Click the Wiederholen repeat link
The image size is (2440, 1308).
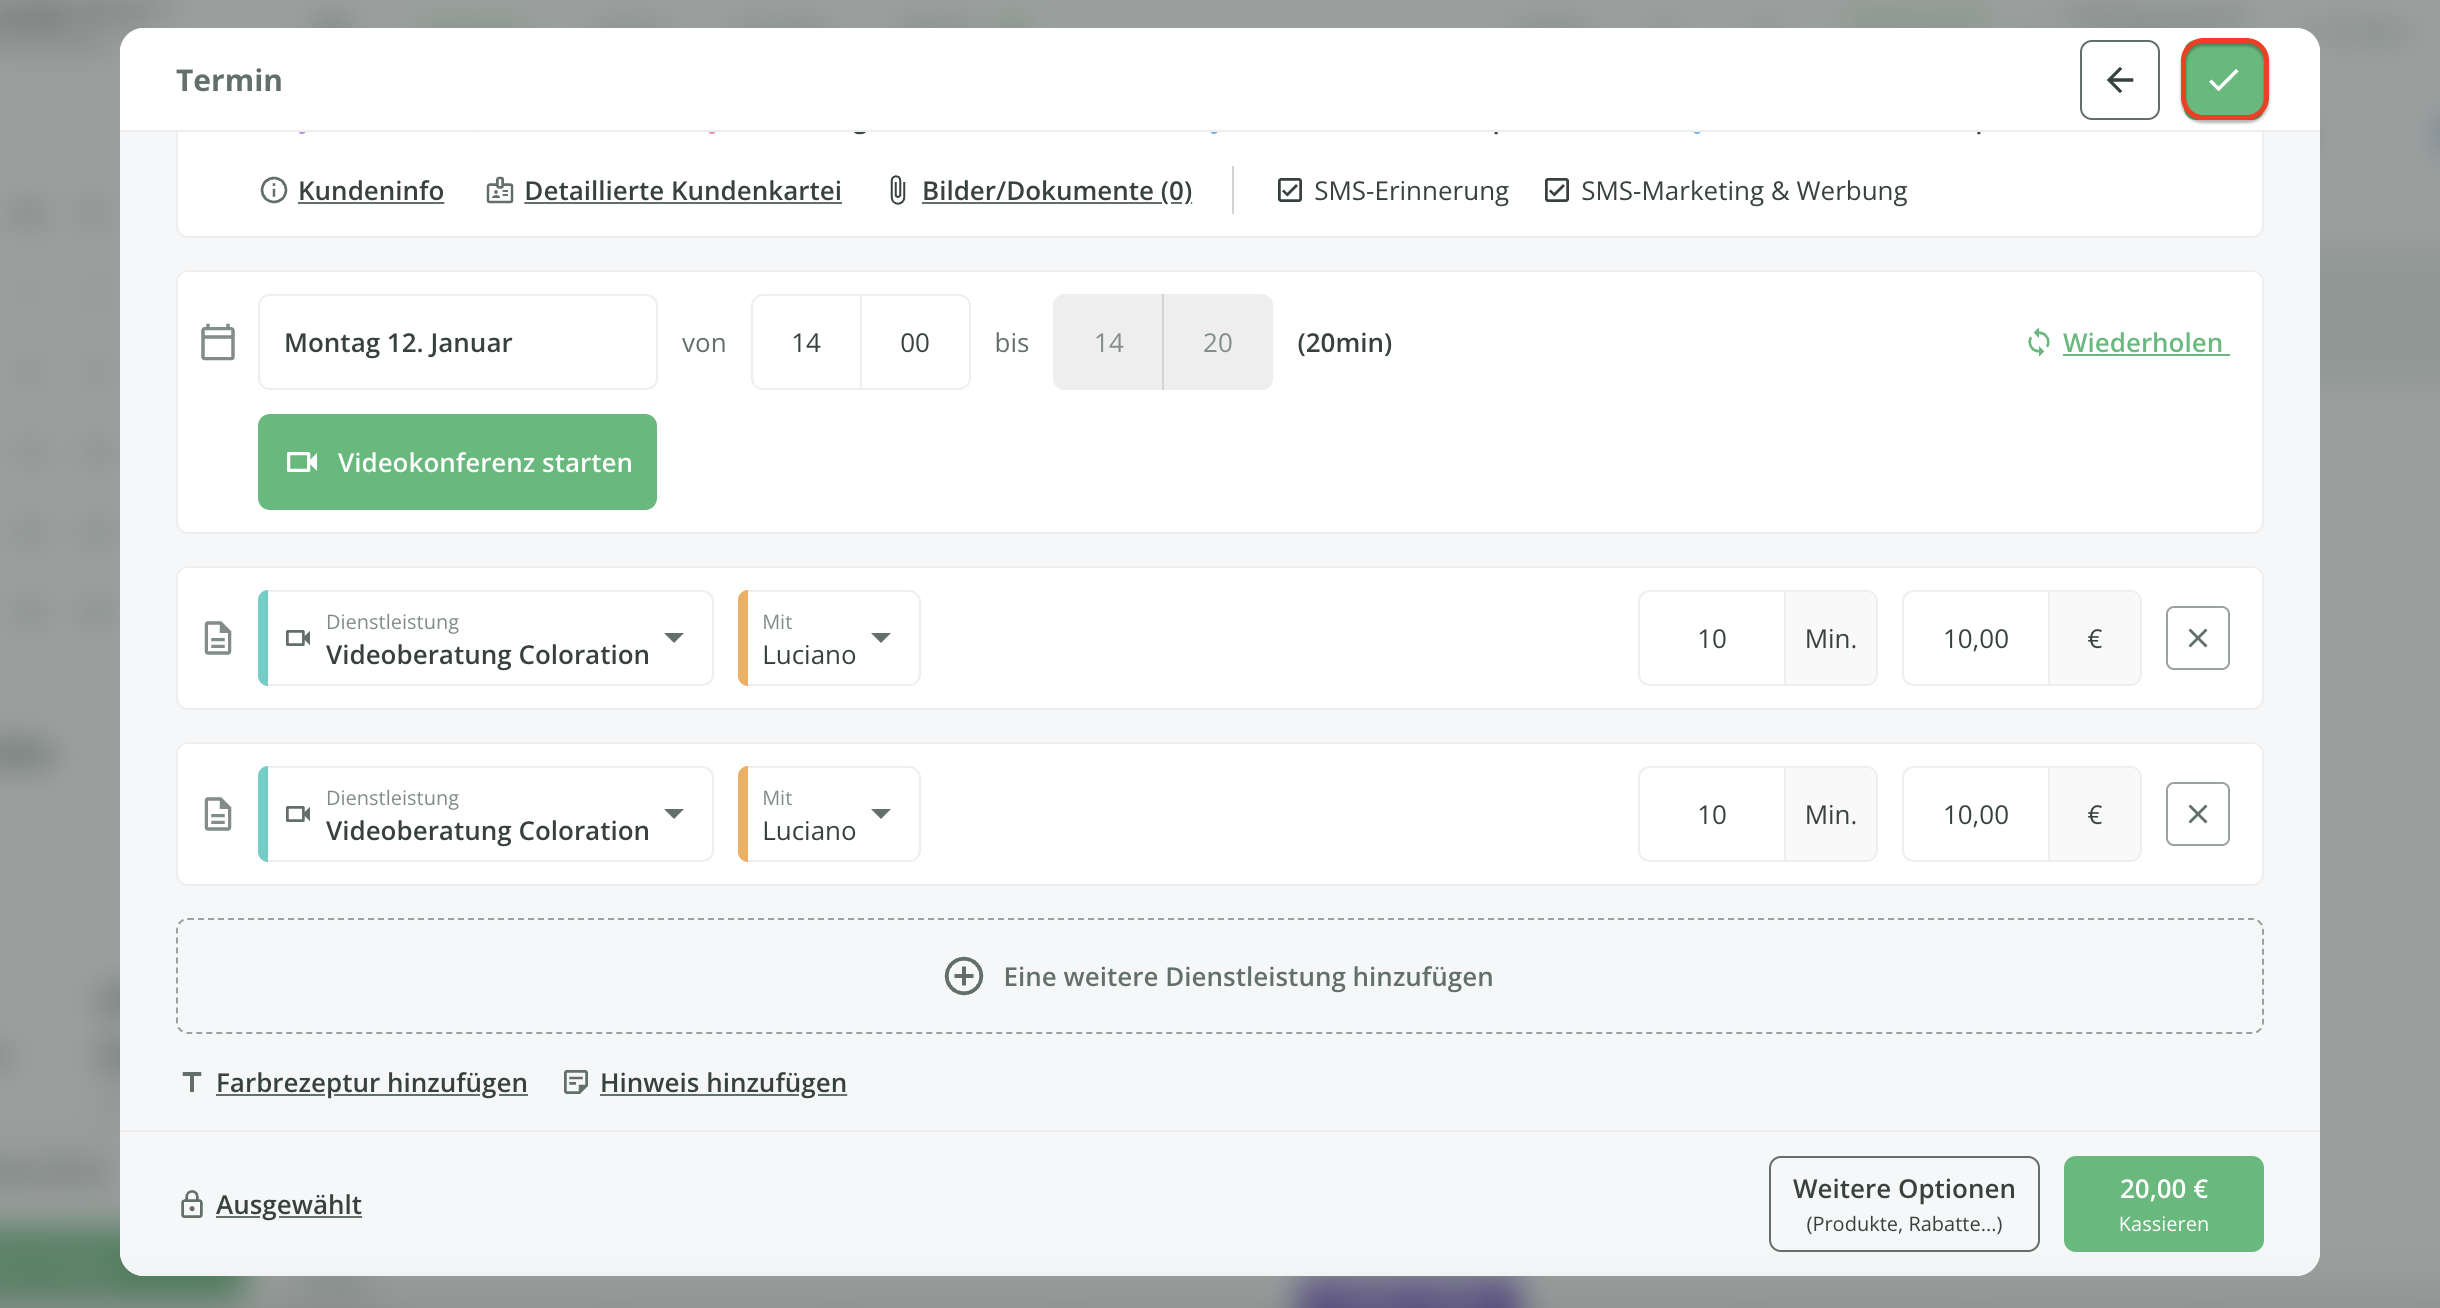2143,342
